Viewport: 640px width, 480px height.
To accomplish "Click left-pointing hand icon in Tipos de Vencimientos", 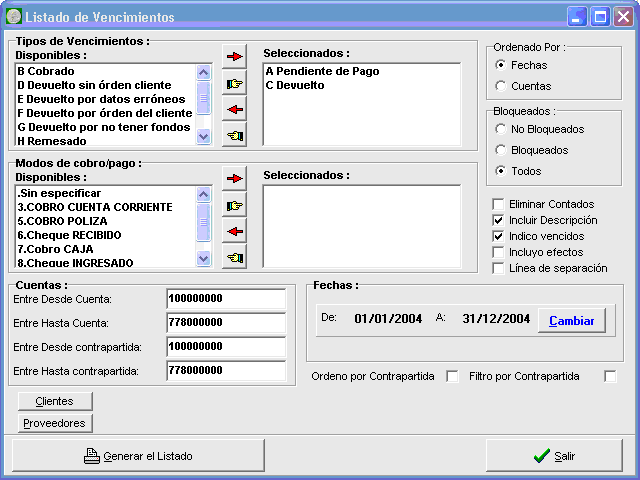I will 234,135.
